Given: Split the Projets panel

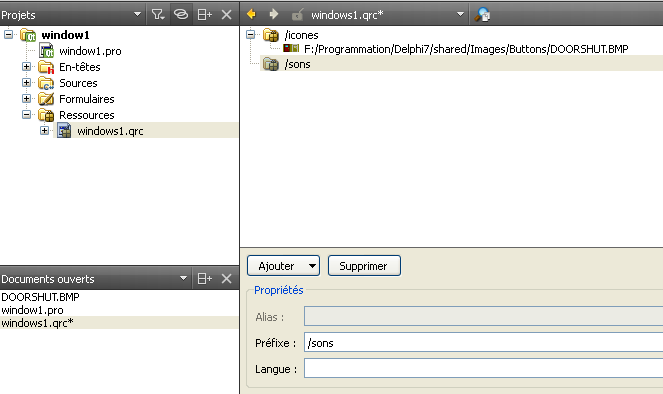Looking at the screenshot, I should [205, 14].
